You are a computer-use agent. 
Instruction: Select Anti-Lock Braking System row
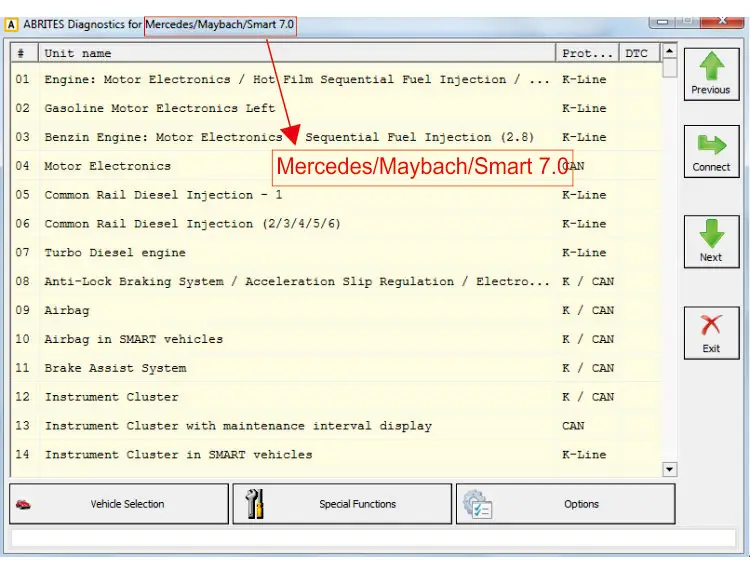coord(336,281)
